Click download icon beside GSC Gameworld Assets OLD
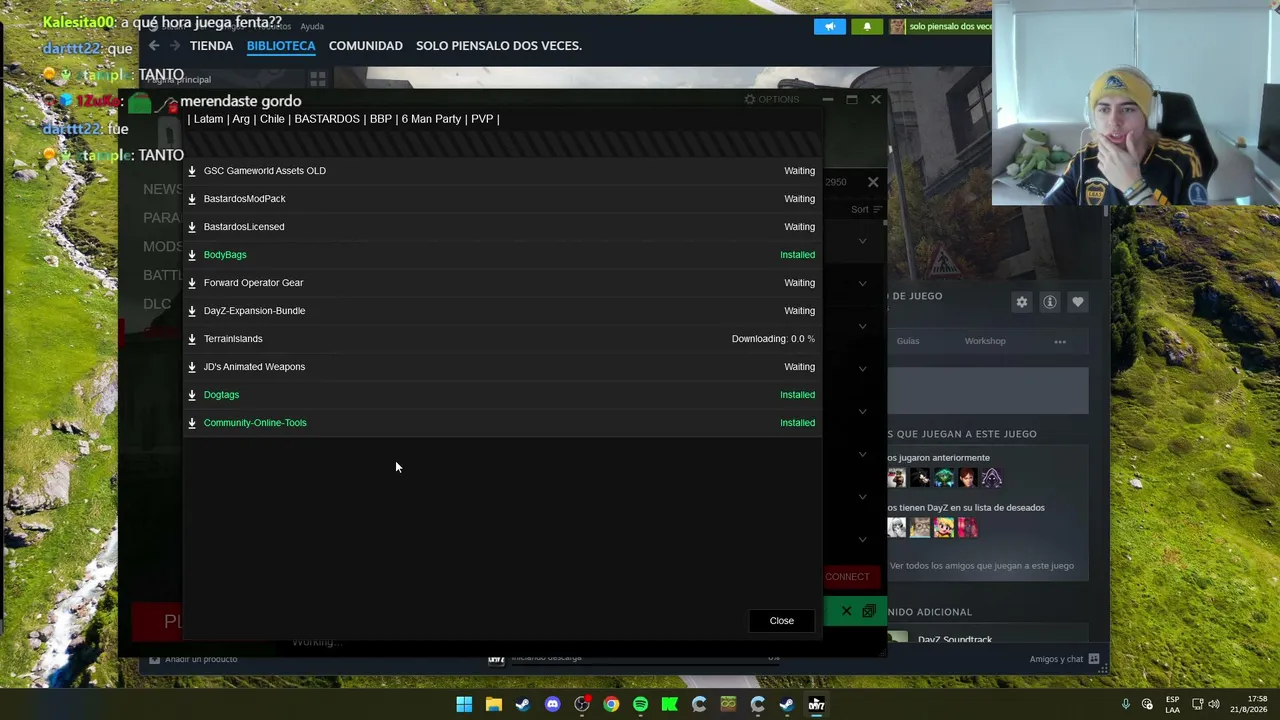The height and width of the screenshot is (720, 1280). pos(192,171)
